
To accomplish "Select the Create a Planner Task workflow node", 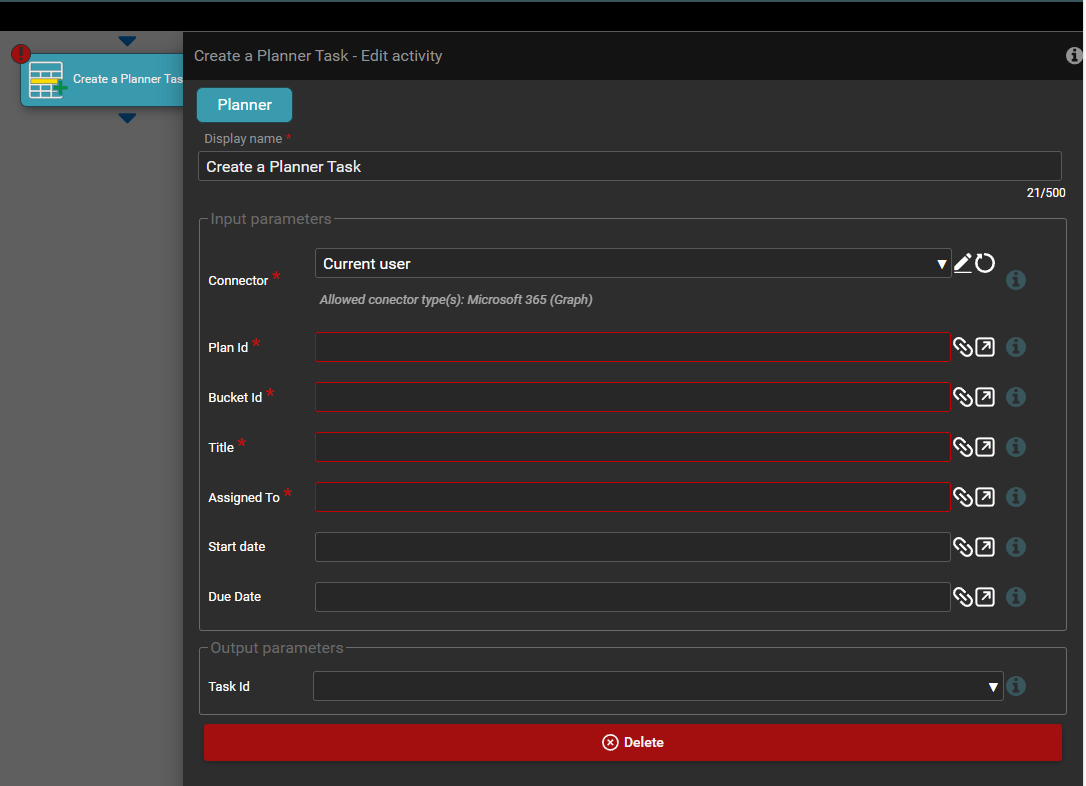I will tap(110, 80).
